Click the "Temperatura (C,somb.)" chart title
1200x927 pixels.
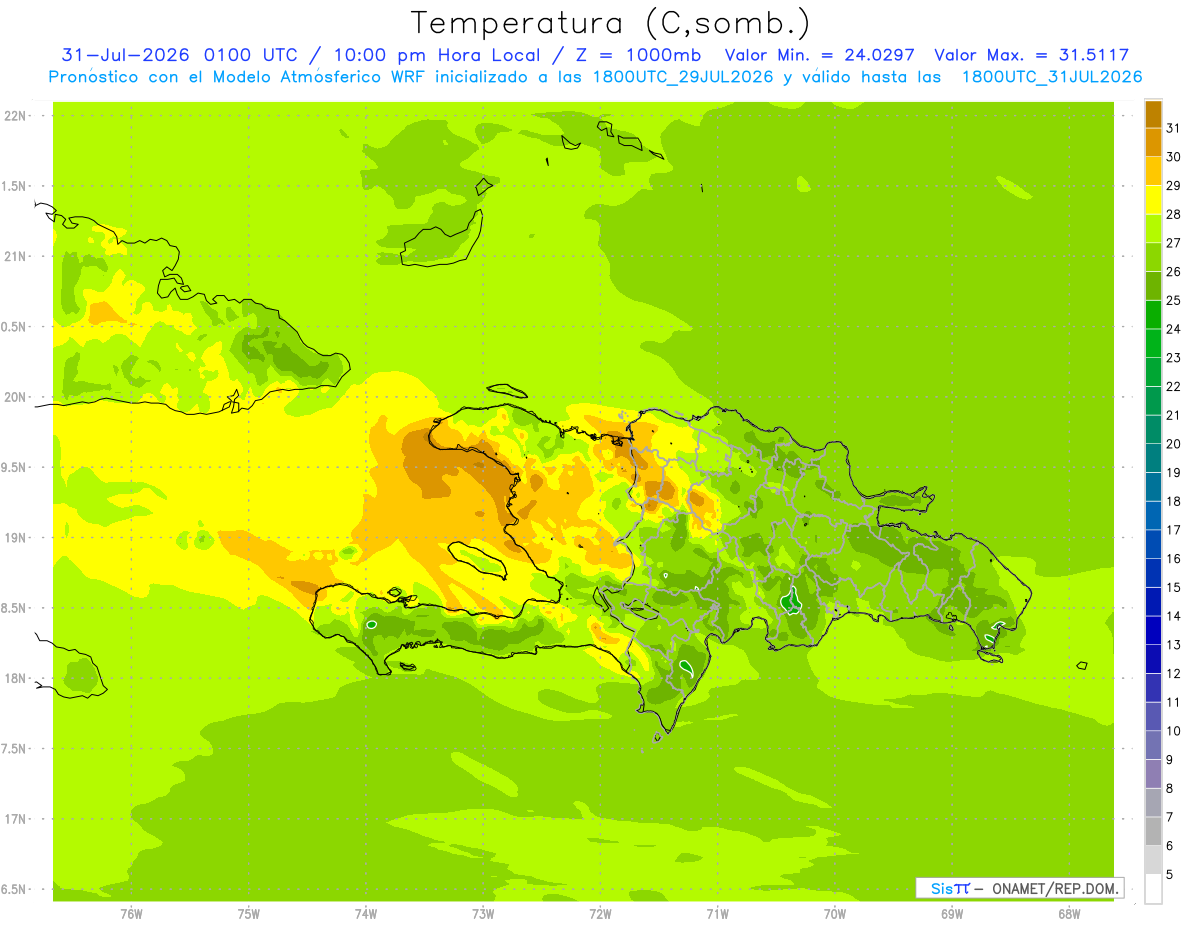click(x=610, y=23)
